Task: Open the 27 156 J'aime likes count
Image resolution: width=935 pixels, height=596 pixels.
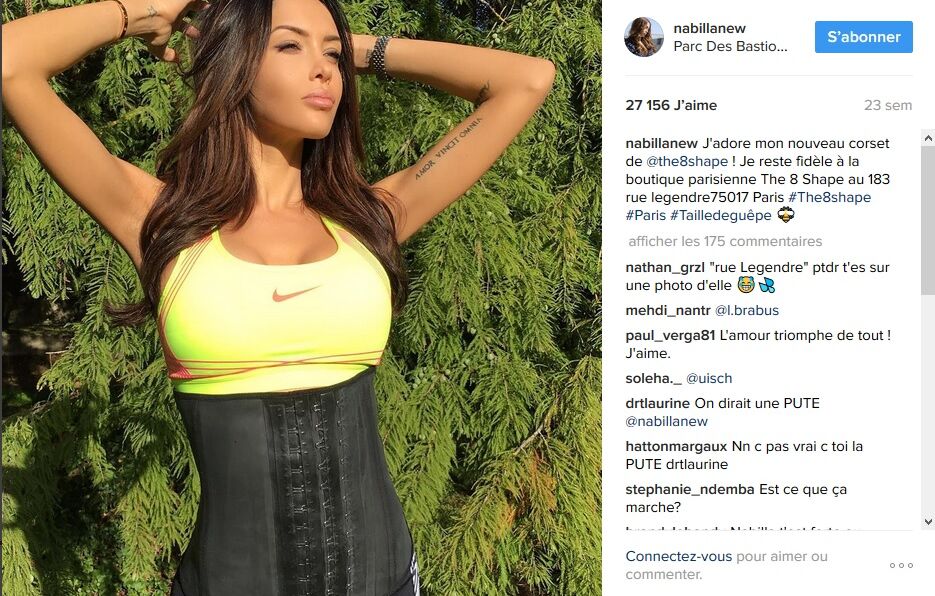Action: tap(671, 105)
